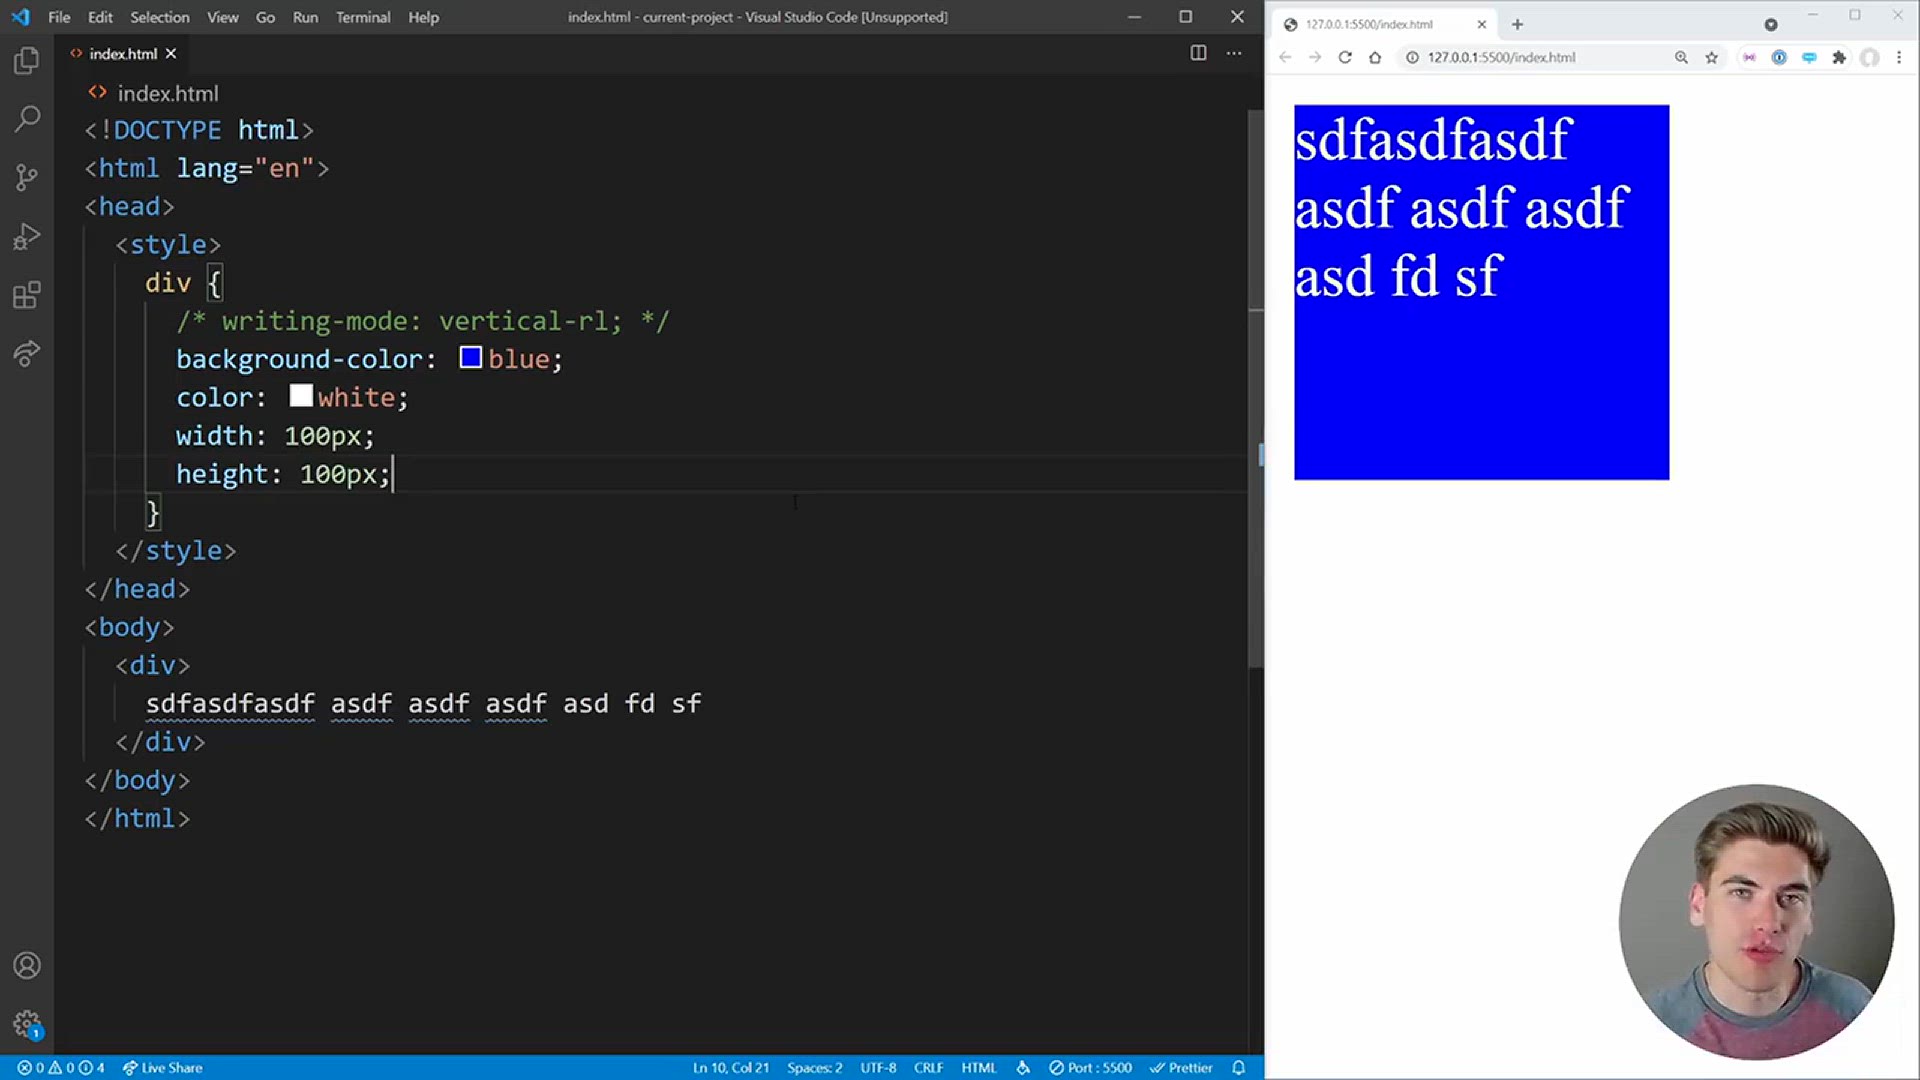Close the index.html editor tab

(x=171, y=54)
